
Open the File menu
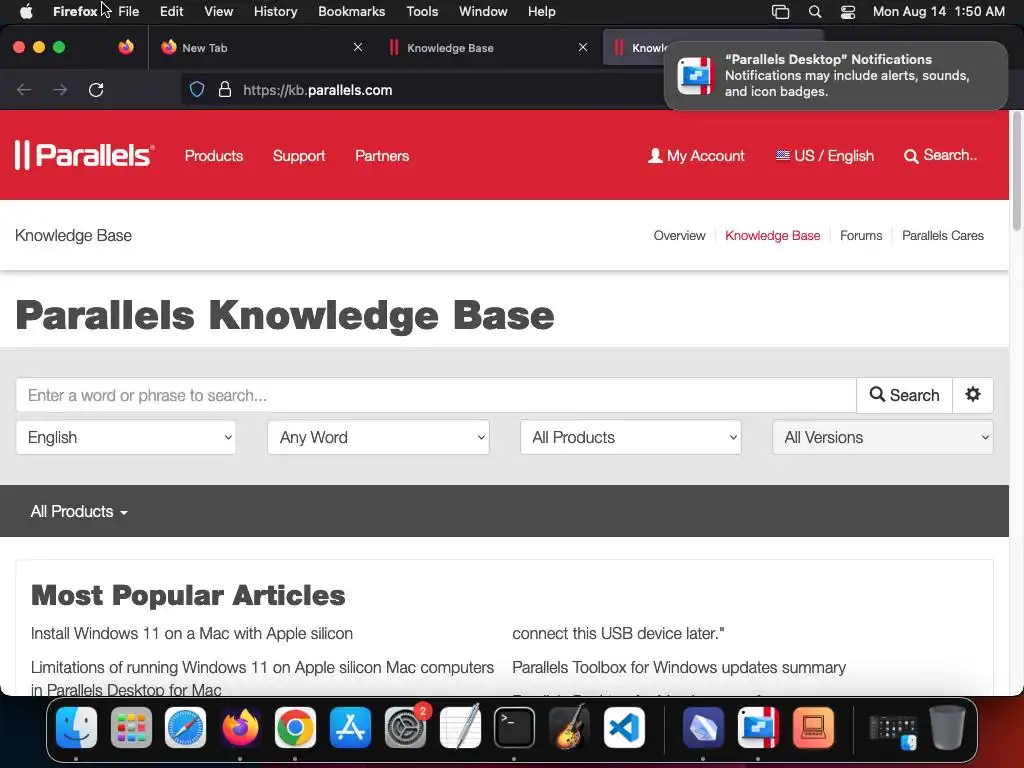129,11
